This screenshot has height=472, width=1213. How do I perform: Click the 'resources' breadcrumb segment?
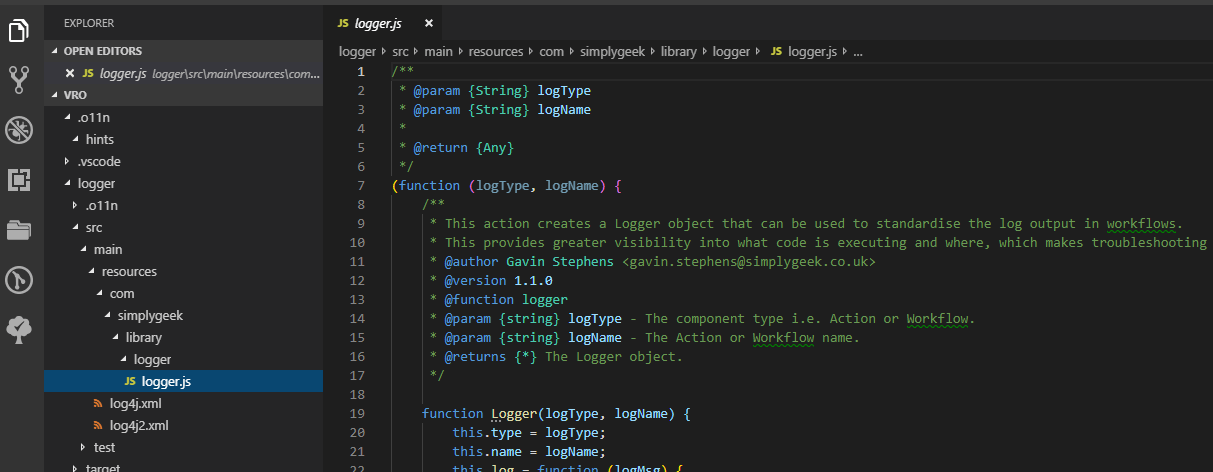(x=496, y=51)
